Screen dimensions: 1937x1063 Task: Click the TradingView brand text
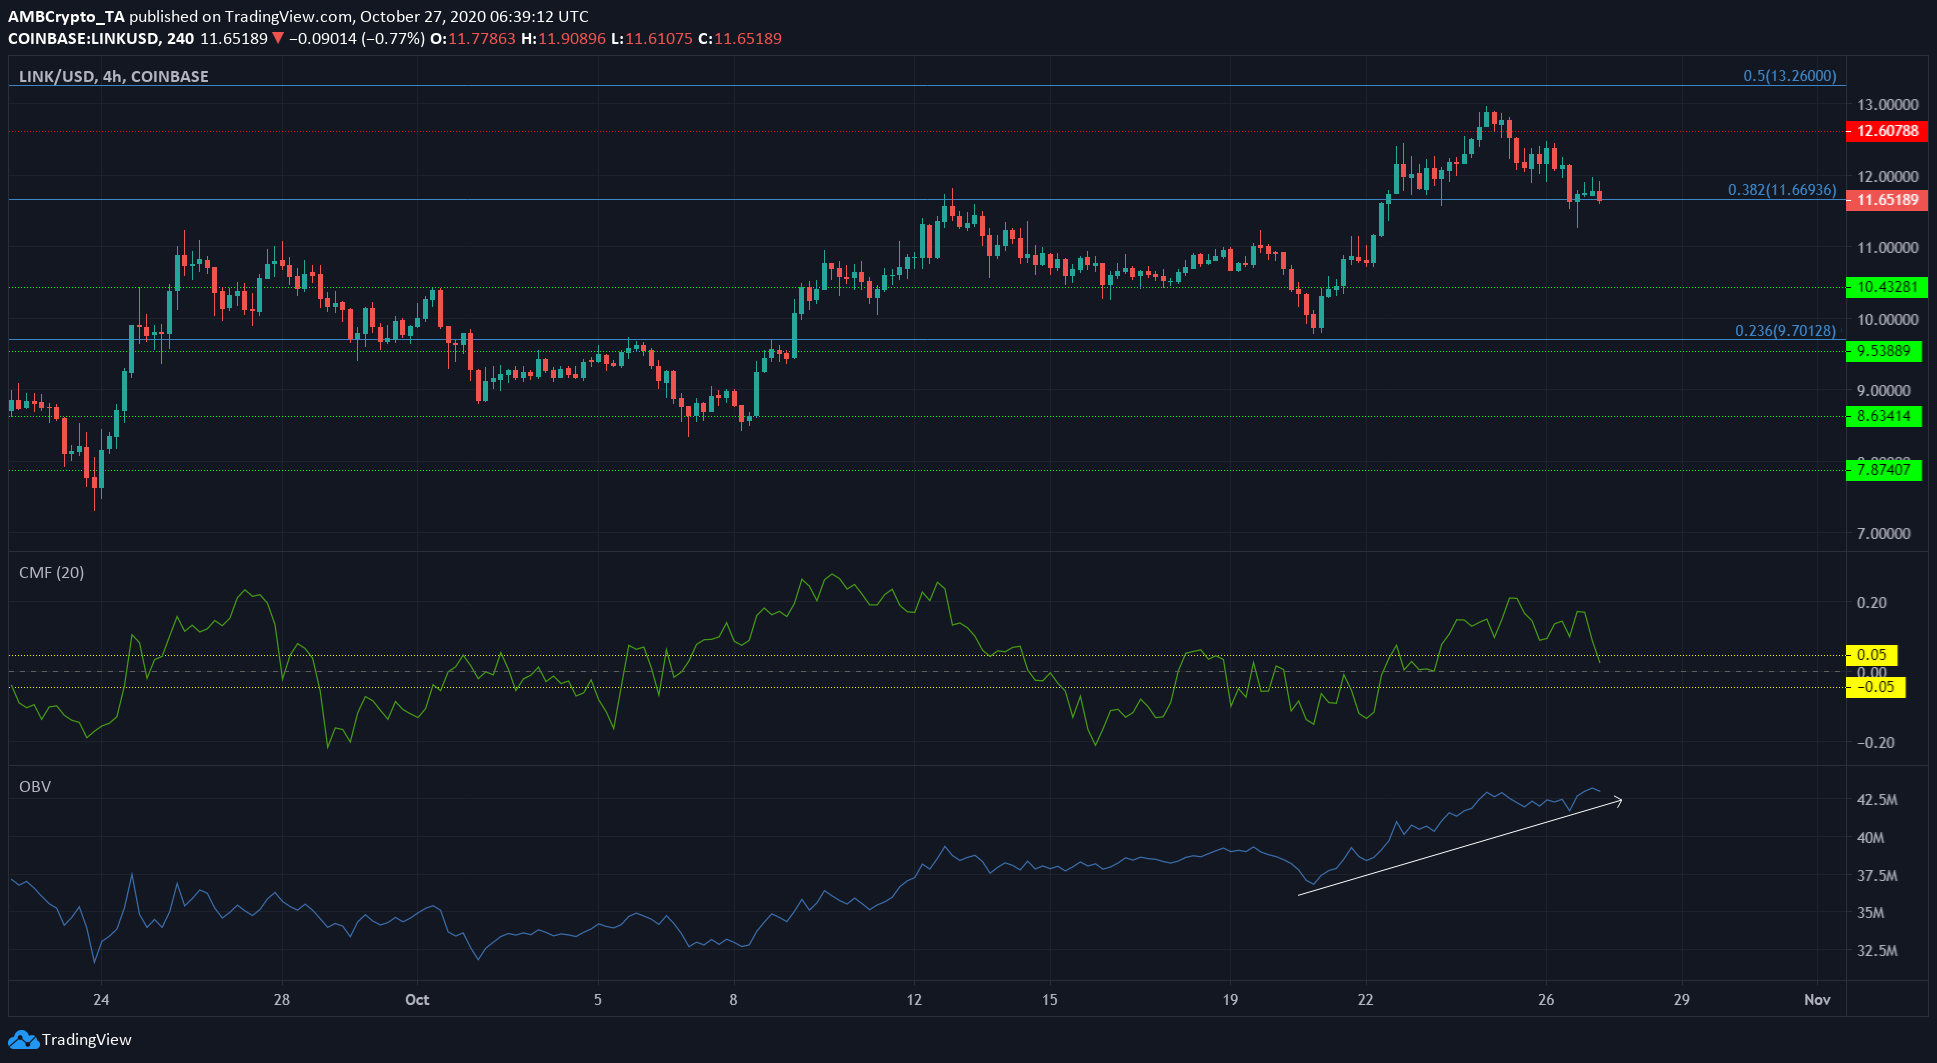pyautogui.click(x=86, y=1040)
